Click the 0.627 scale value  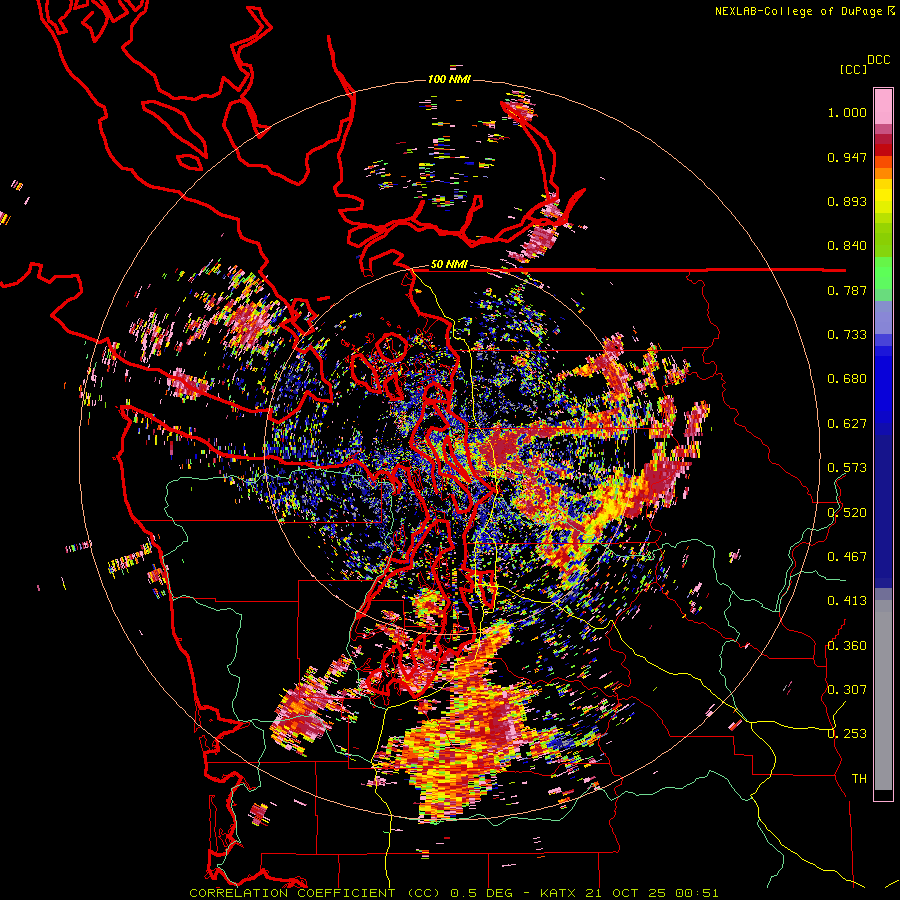point(847,424)
